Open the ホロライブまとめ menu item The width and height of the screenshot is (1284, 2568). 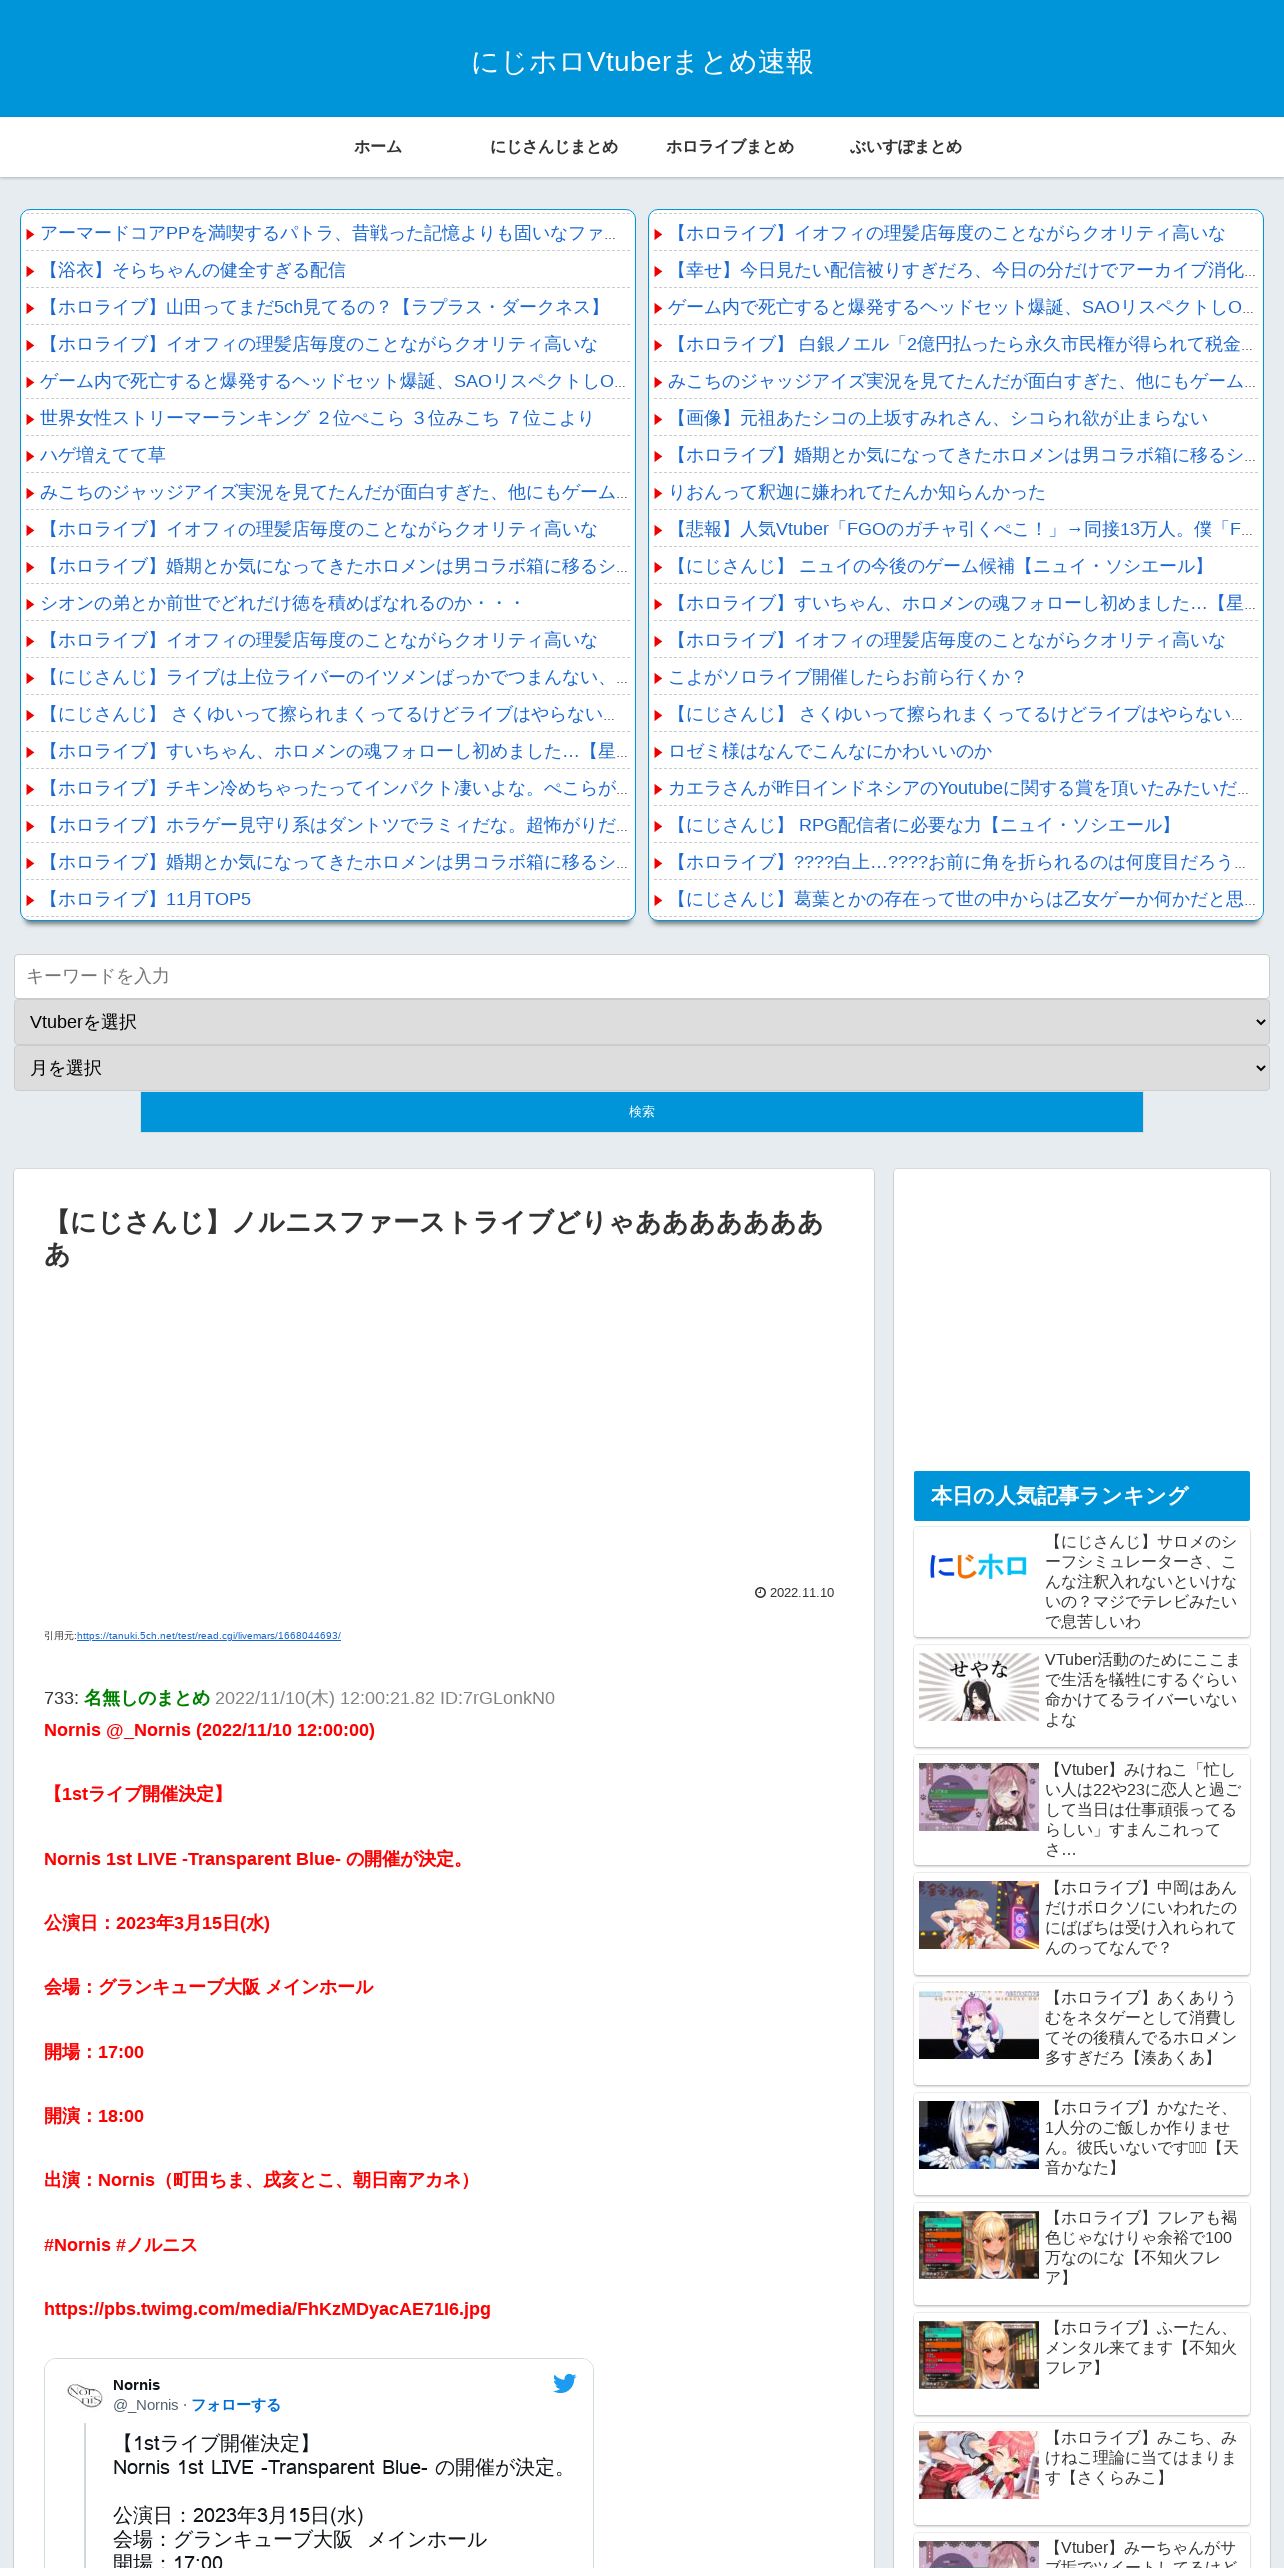click(730, 147)
